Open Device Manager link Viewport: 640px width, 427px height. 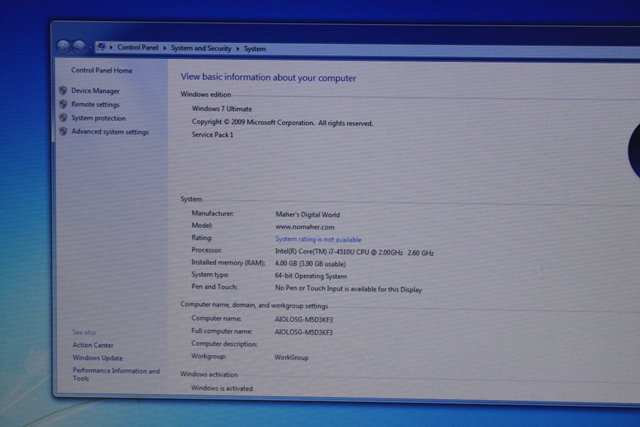tap(95, 91)
